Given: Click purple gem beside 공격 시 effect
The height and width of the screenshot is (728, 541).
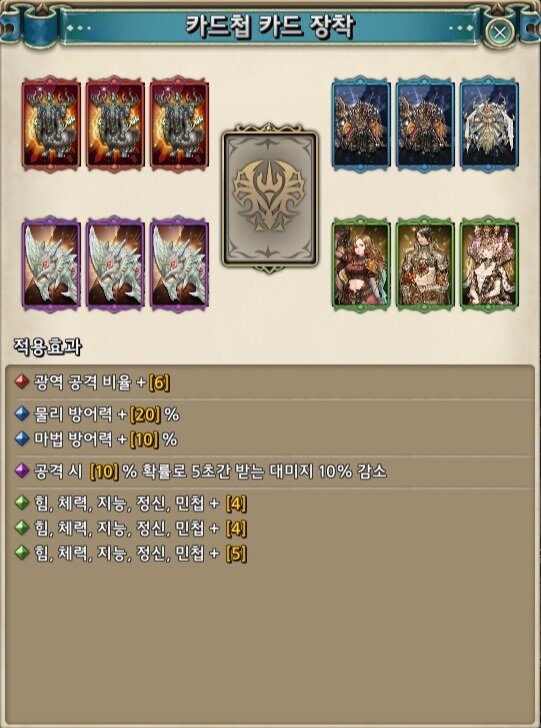Looking at the screenshot, I should [x=21, y=472].
